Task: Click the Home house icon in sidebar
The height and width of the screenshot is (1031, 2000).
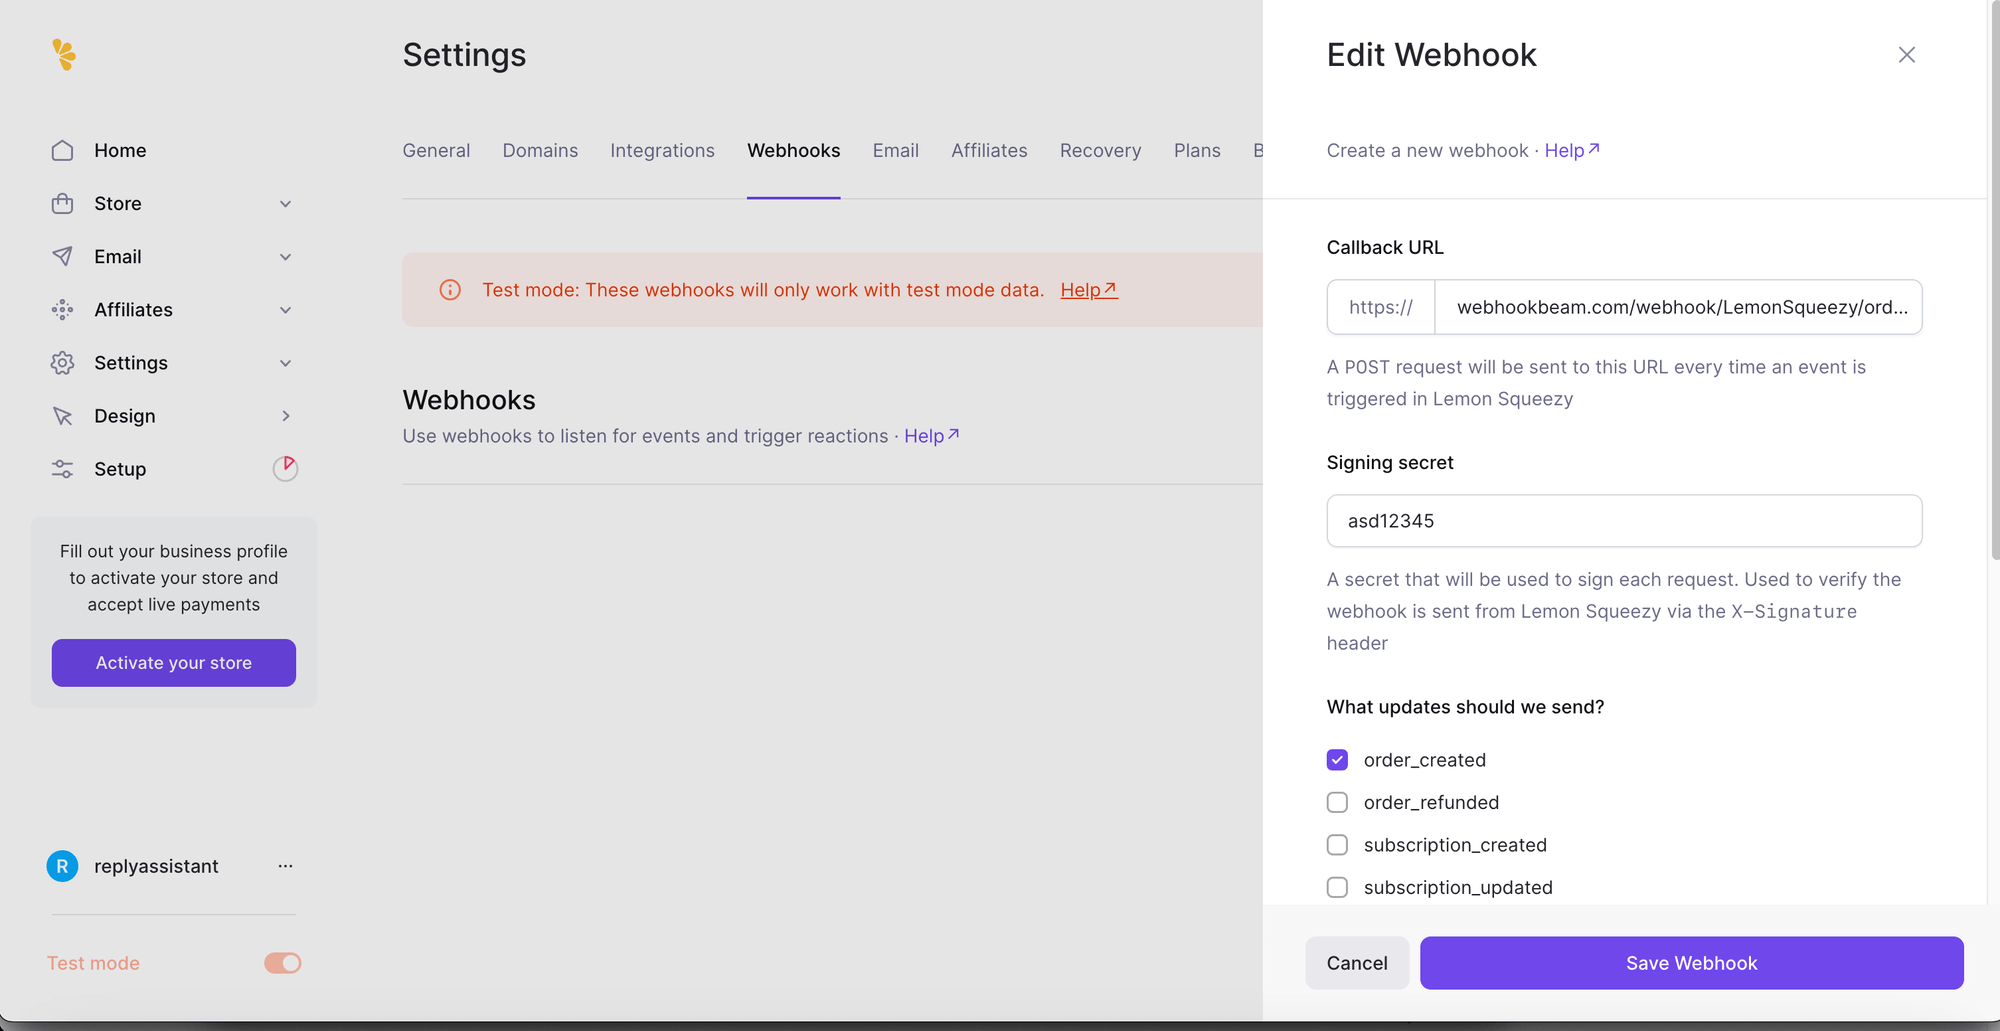Action: [x=62, y=150]
